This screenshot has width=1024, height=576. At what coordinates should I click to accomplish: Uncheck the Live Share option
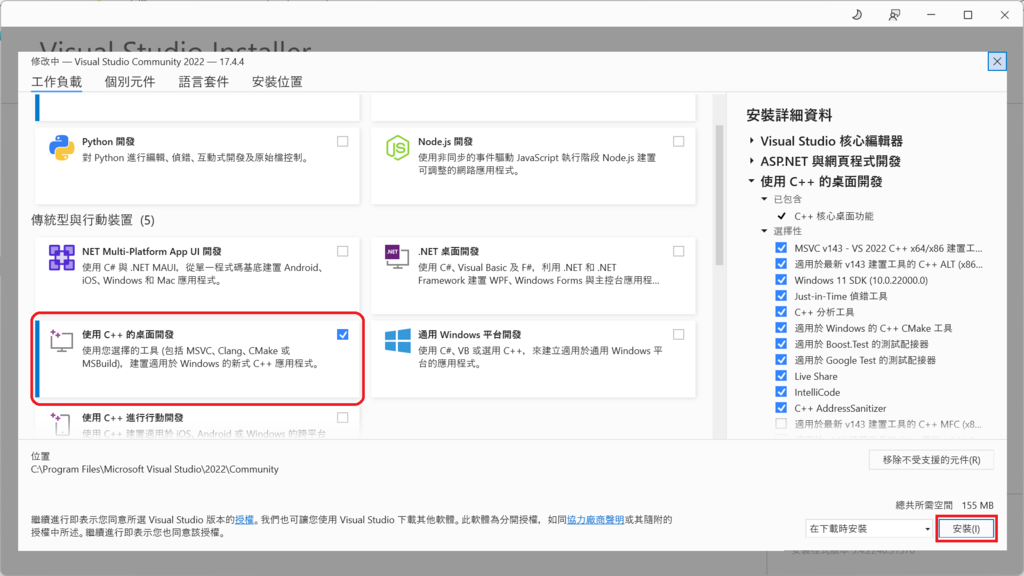(x=781, y=376)
